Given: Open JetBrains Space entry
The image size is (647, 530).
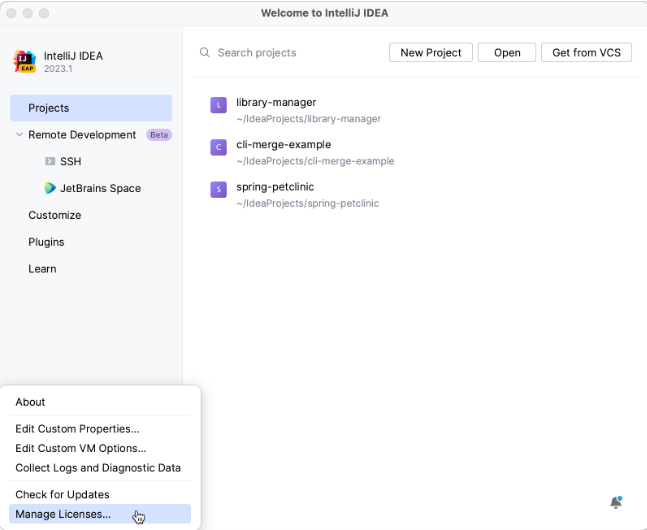Looking at the screenshot, I should pyautogui.click(x=100, y=188).
